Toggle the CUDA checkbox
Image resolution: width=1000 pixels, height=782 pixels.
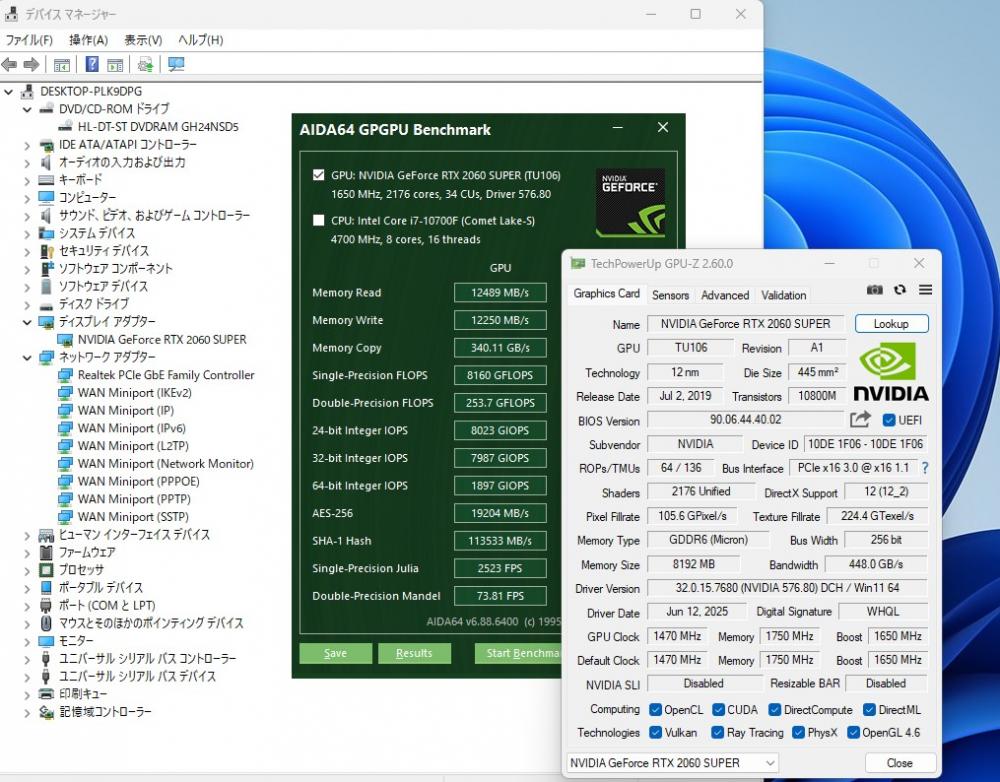(718, 709)
